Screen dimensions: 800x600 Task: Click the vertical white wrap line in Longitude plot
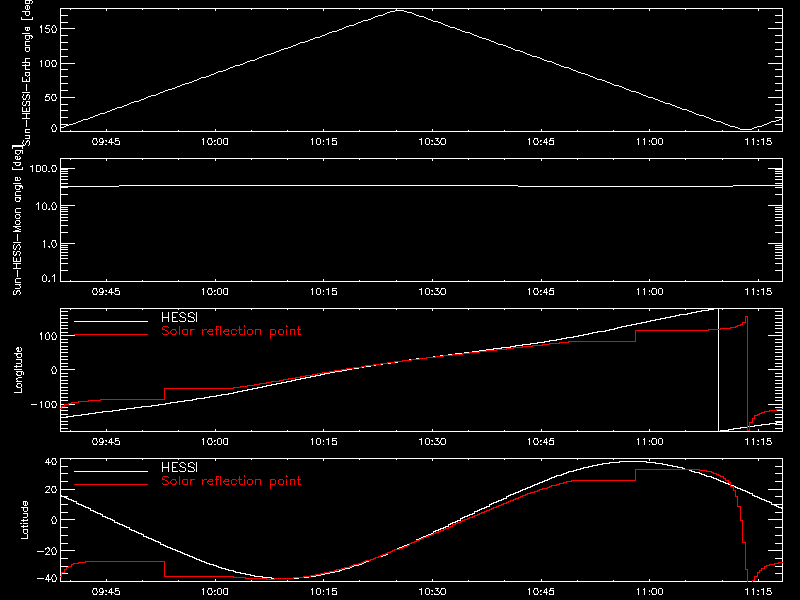pos(718,370)
